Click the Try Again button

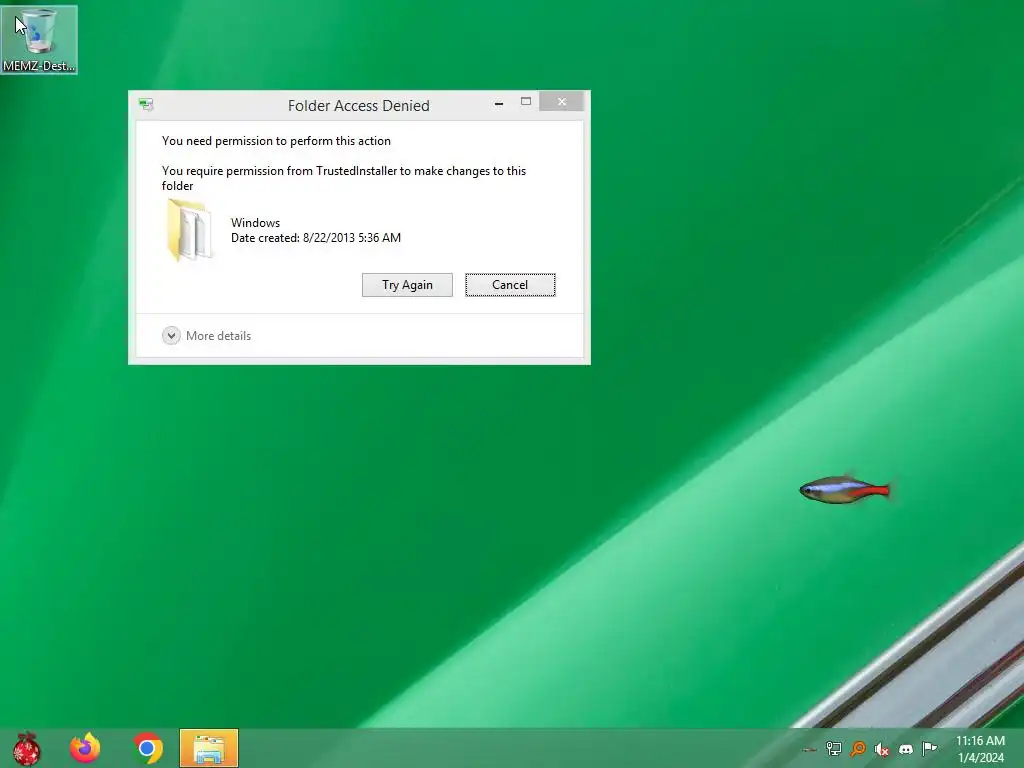[407, 285]
